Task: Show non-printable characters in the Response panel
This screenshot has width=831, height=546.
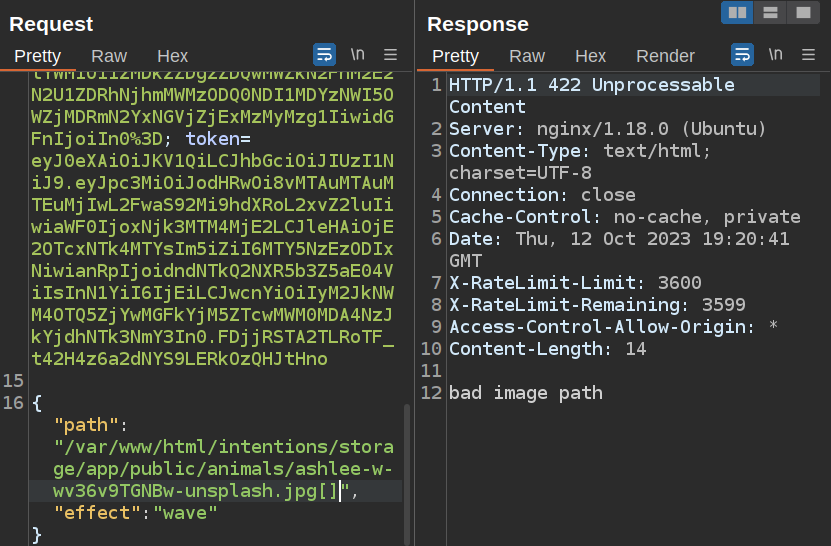Action: tap(775, 55)
